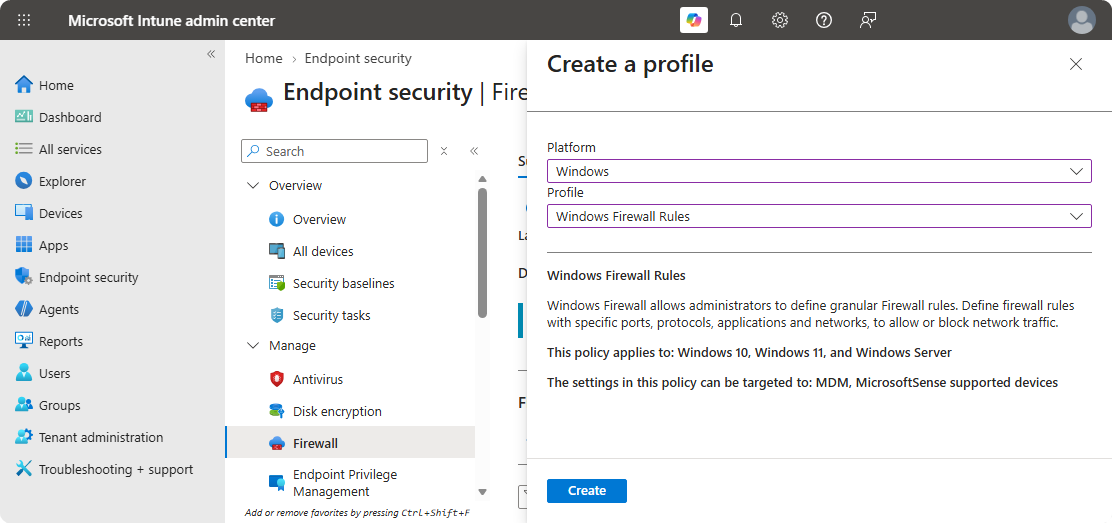This screenshot has height=523, width=1112.
Task: Open the settings gear in header
Action: (780, 20)
